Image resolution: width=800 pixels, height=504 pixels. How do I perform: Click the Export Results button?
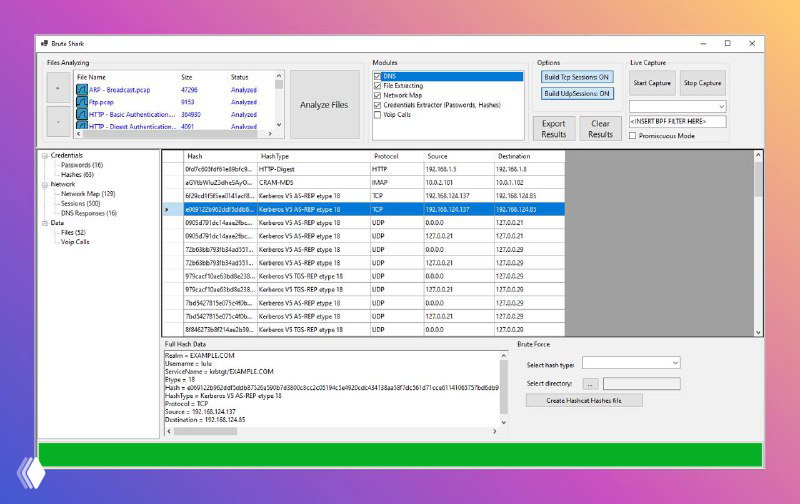click(553, 128)
